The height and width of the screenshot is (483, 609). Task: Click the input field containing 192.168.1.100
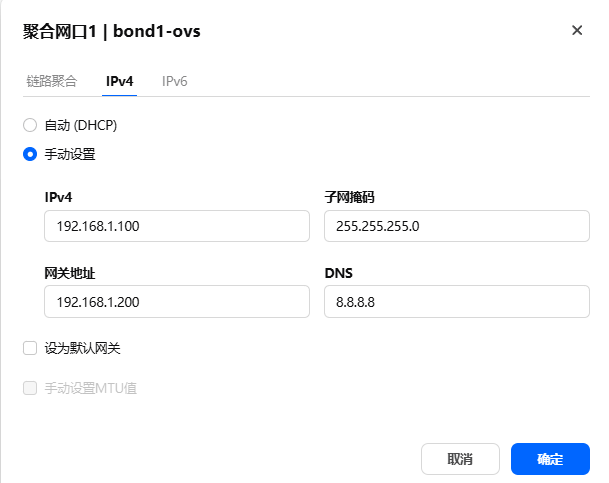coord(177,226)
